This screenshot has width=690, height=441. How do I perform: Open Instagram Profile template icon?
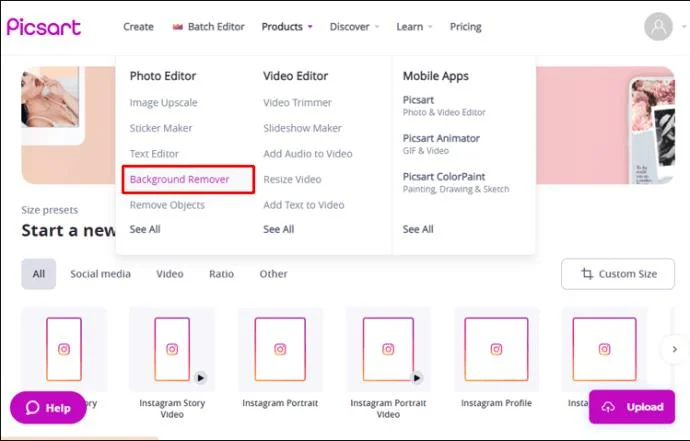[496, 349]
